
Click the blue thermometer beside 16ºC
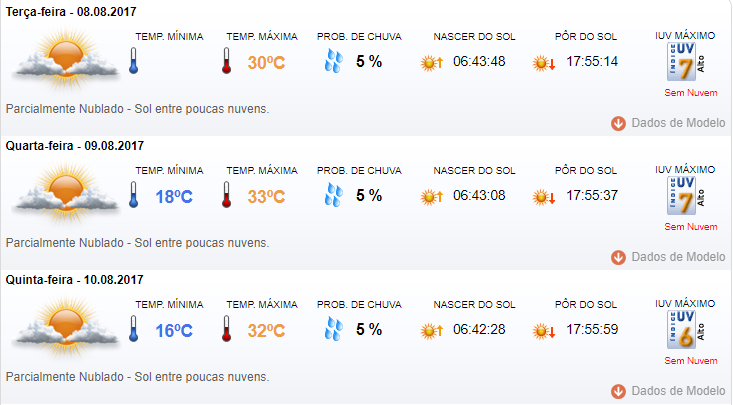(x=134, y=329)
